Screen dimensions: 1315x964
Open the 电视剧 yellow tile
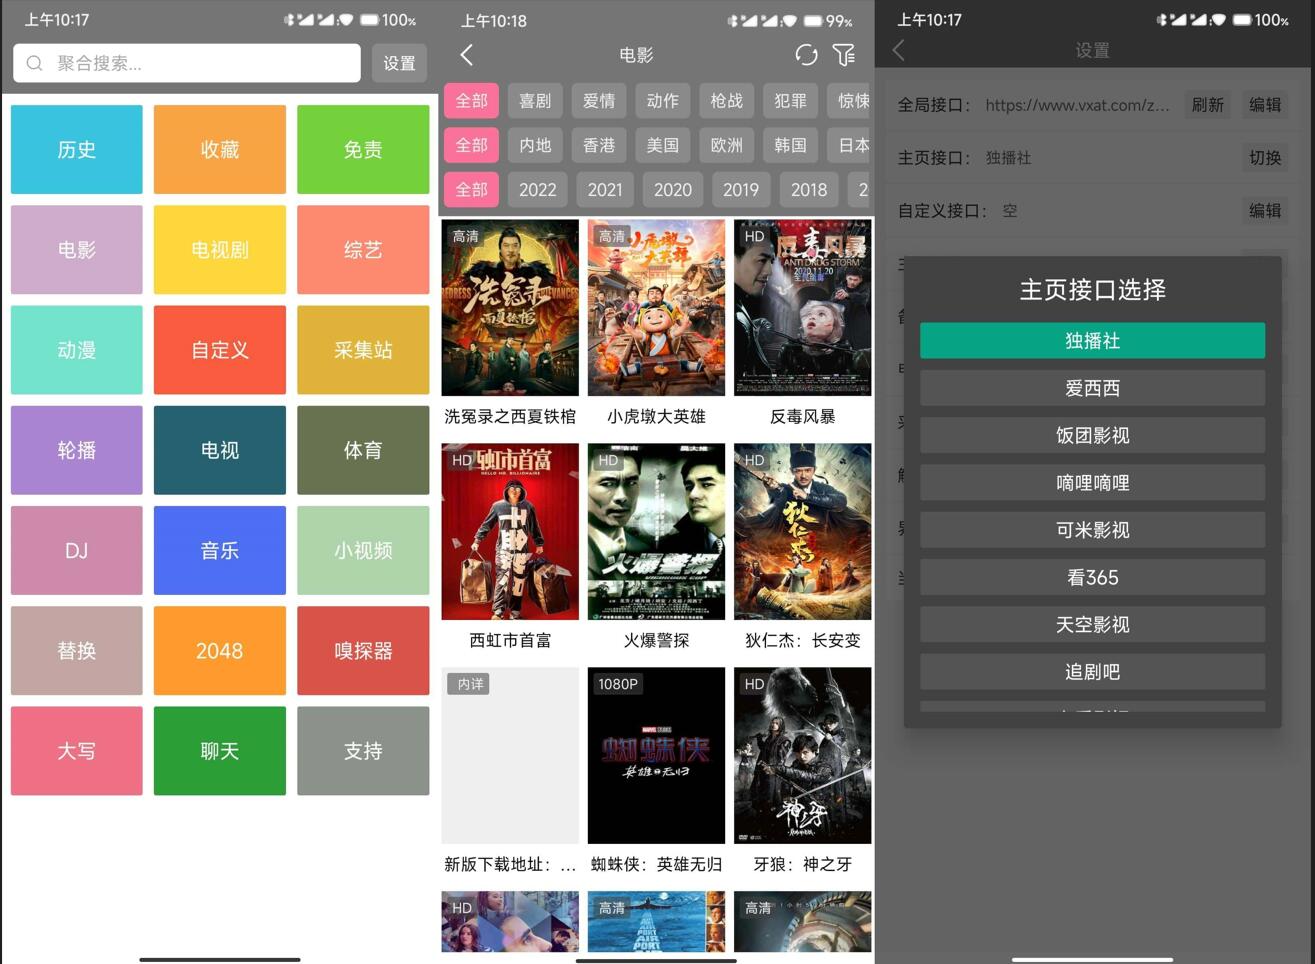point(220,249)
